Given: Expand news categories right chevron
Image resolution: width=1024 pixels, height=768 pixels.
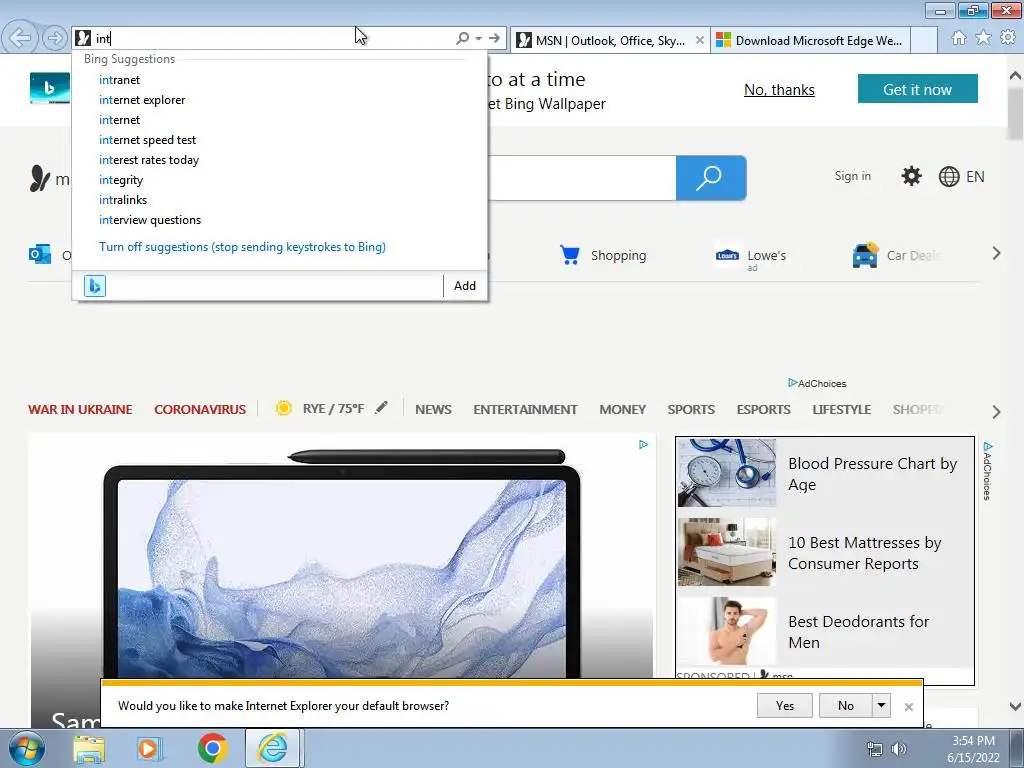Looking at the screenshot, I should 996,412.
